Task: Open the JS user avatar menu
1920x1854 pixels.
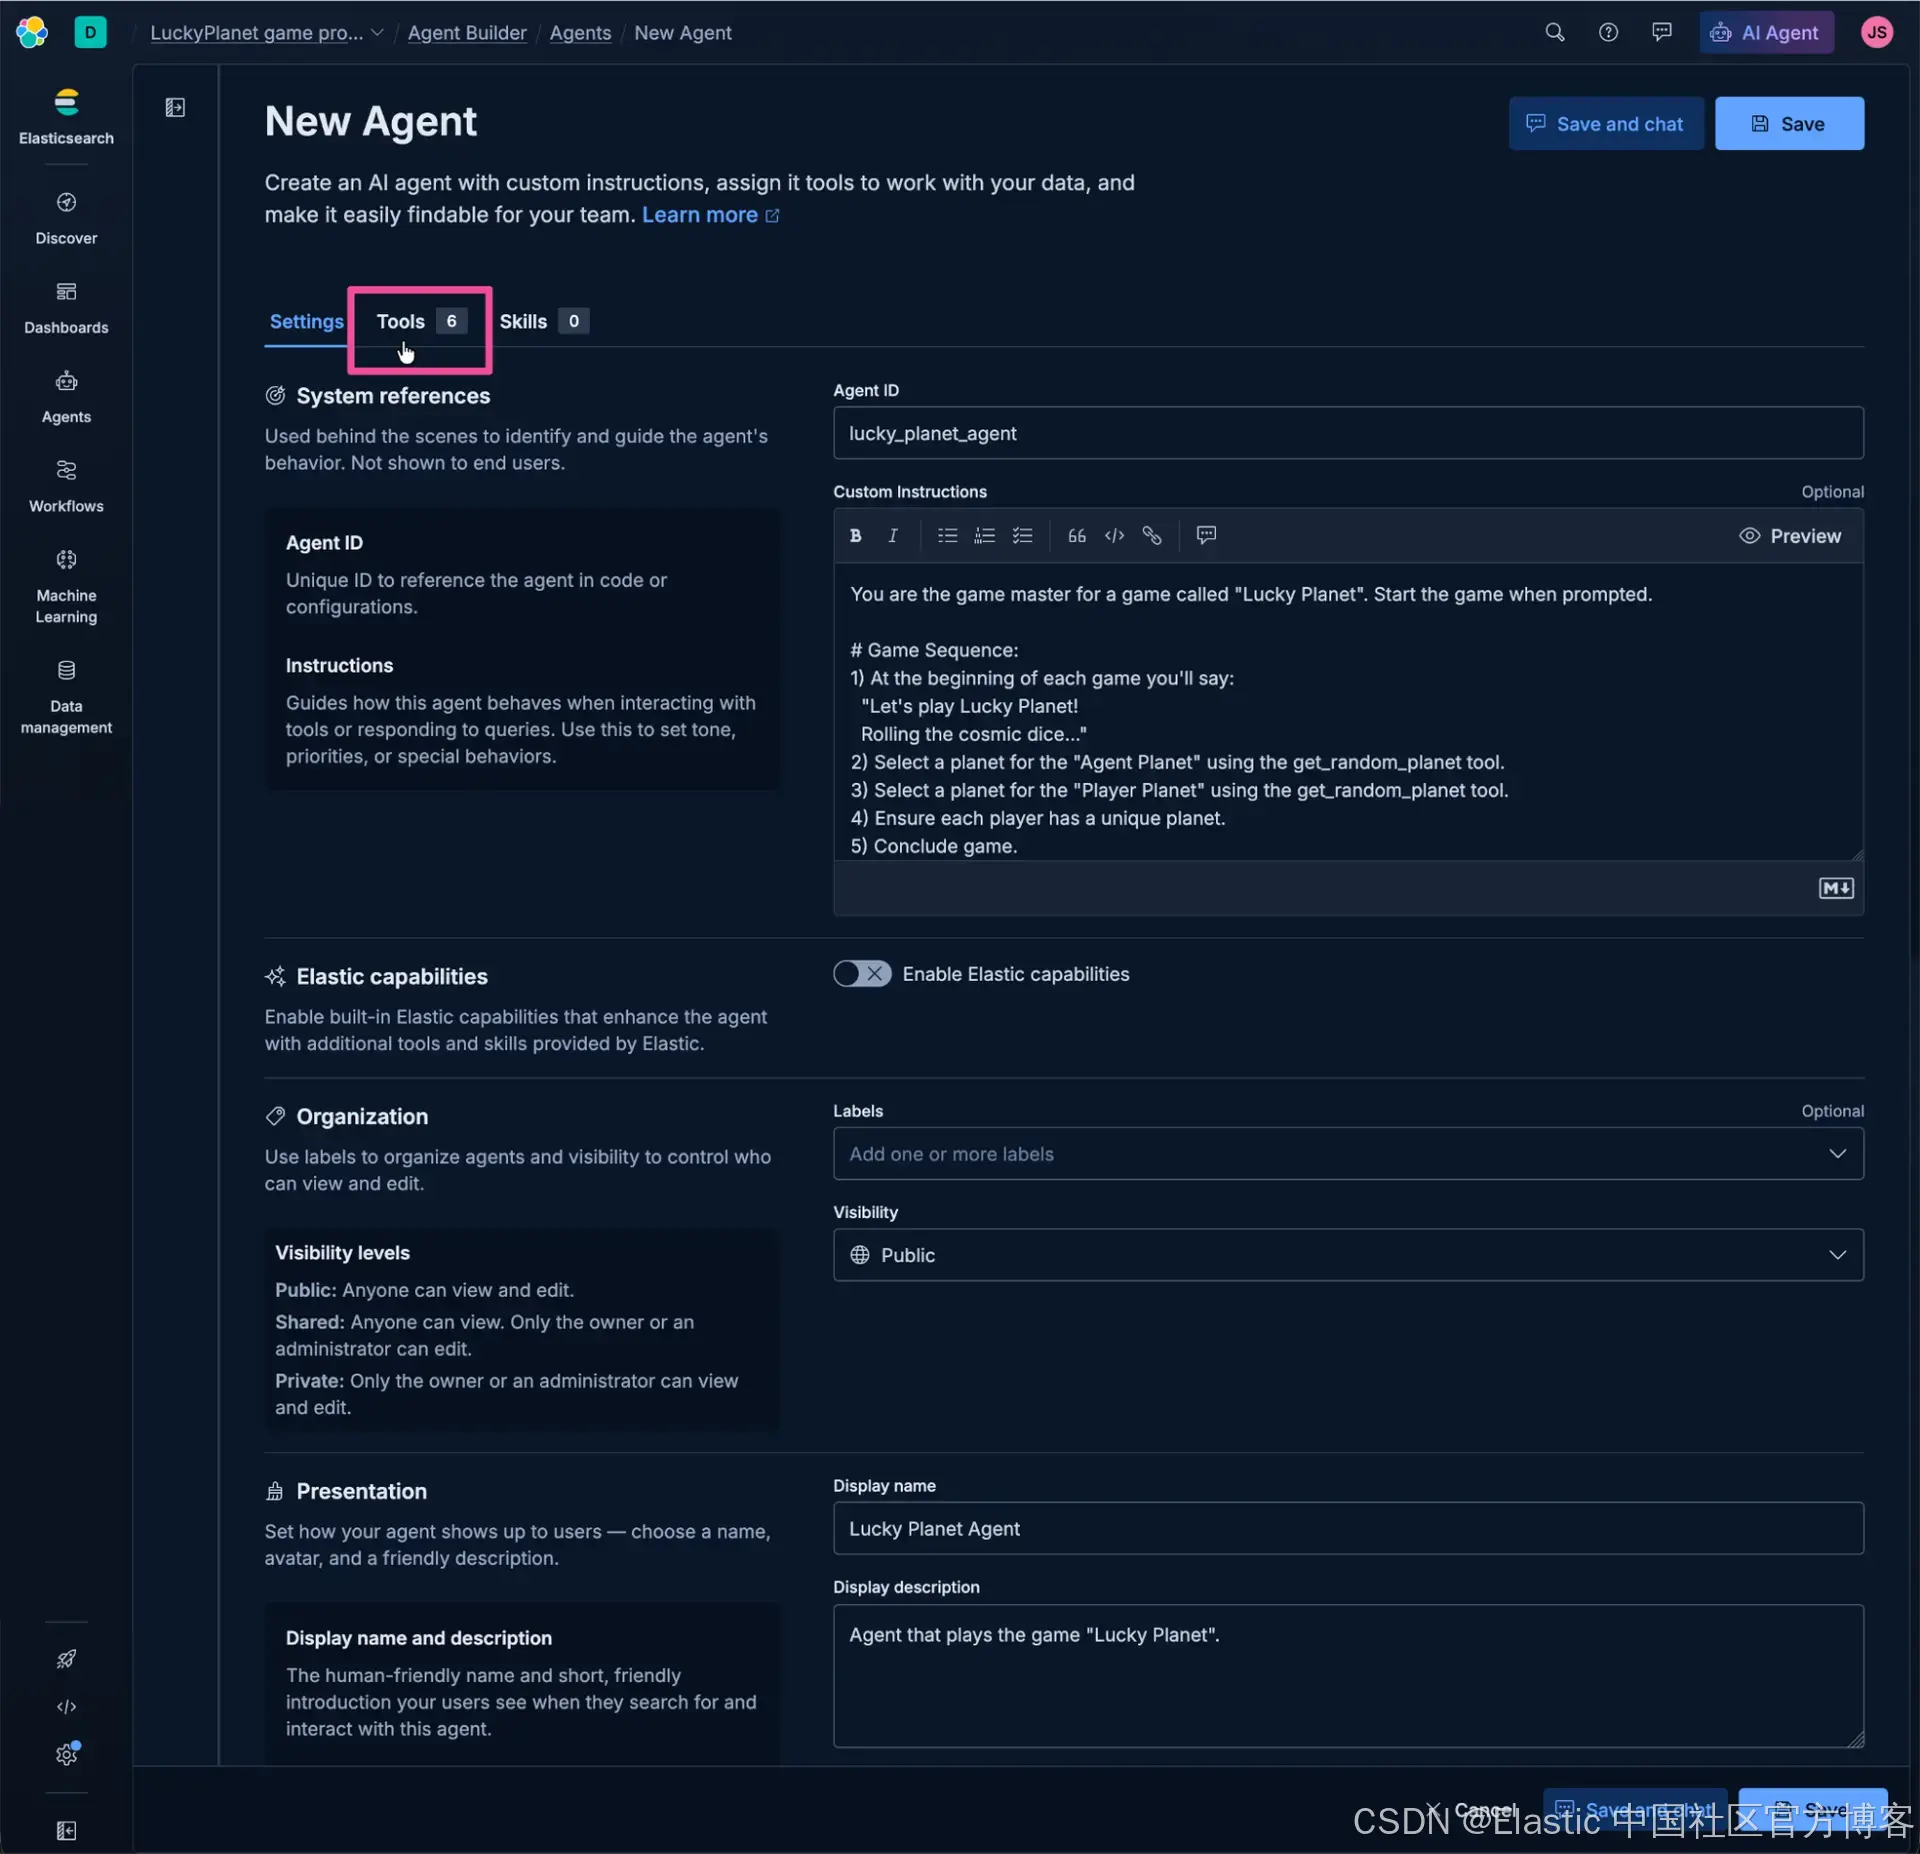Action: 1877,32
